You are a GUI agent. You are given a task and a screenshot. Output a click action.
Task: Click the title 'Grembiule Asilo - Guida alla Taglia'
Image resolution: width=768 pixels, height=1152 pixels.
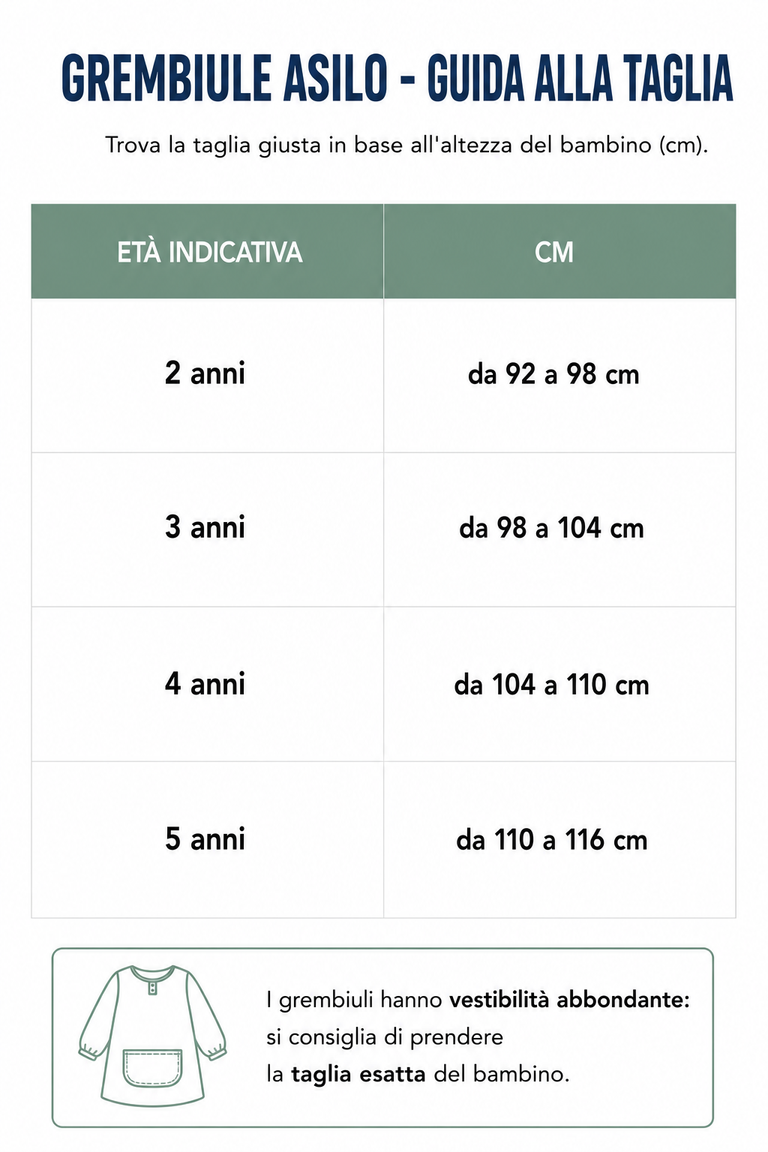397,77
